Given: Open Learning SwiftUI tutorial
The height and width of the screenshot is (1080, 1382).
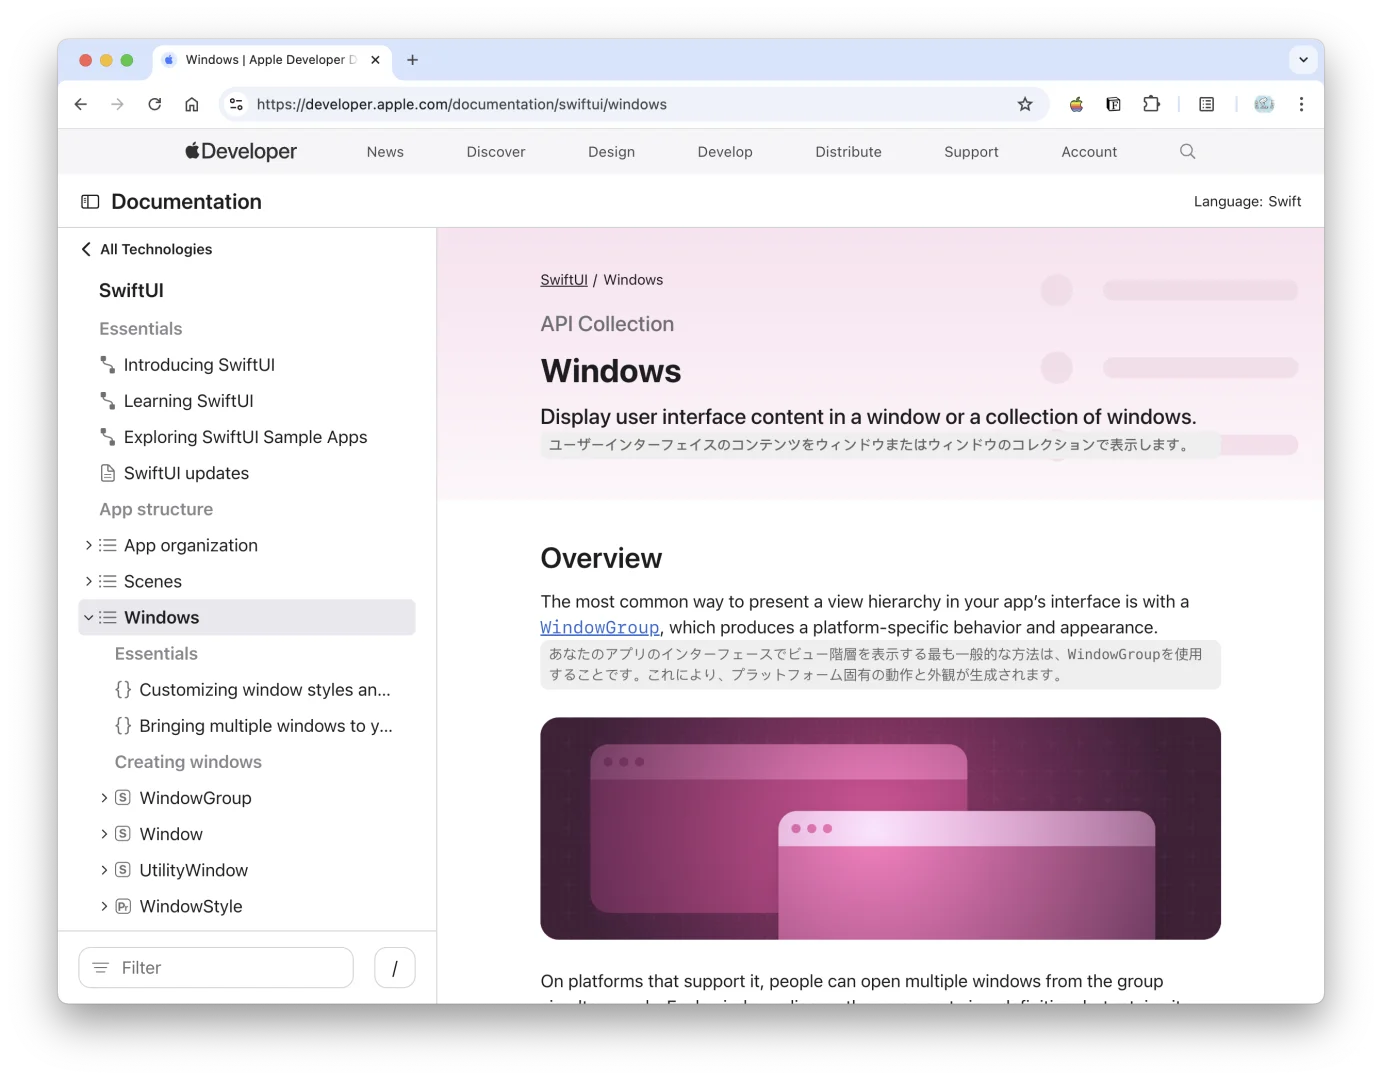Looking at the screenshot, I should (188, 401).
